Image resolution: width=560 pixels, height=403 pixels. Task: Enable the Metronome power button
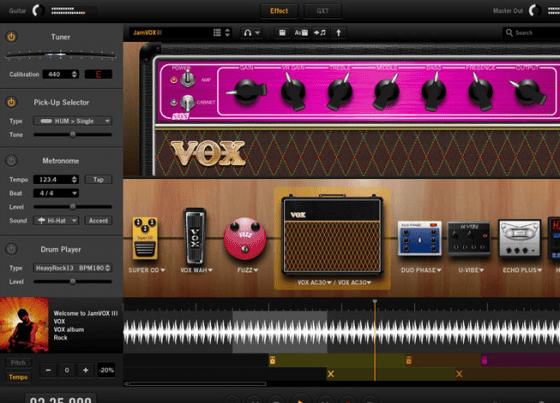click(11, 161)
